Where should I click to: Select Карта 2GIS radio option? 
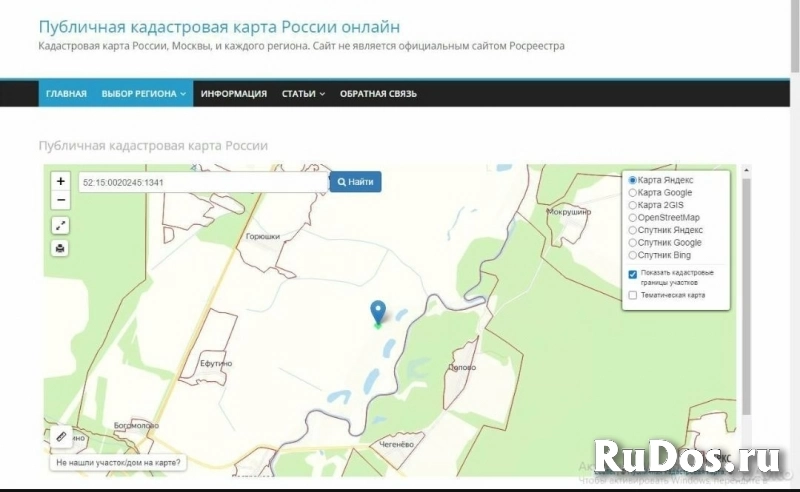coord(633,205)
